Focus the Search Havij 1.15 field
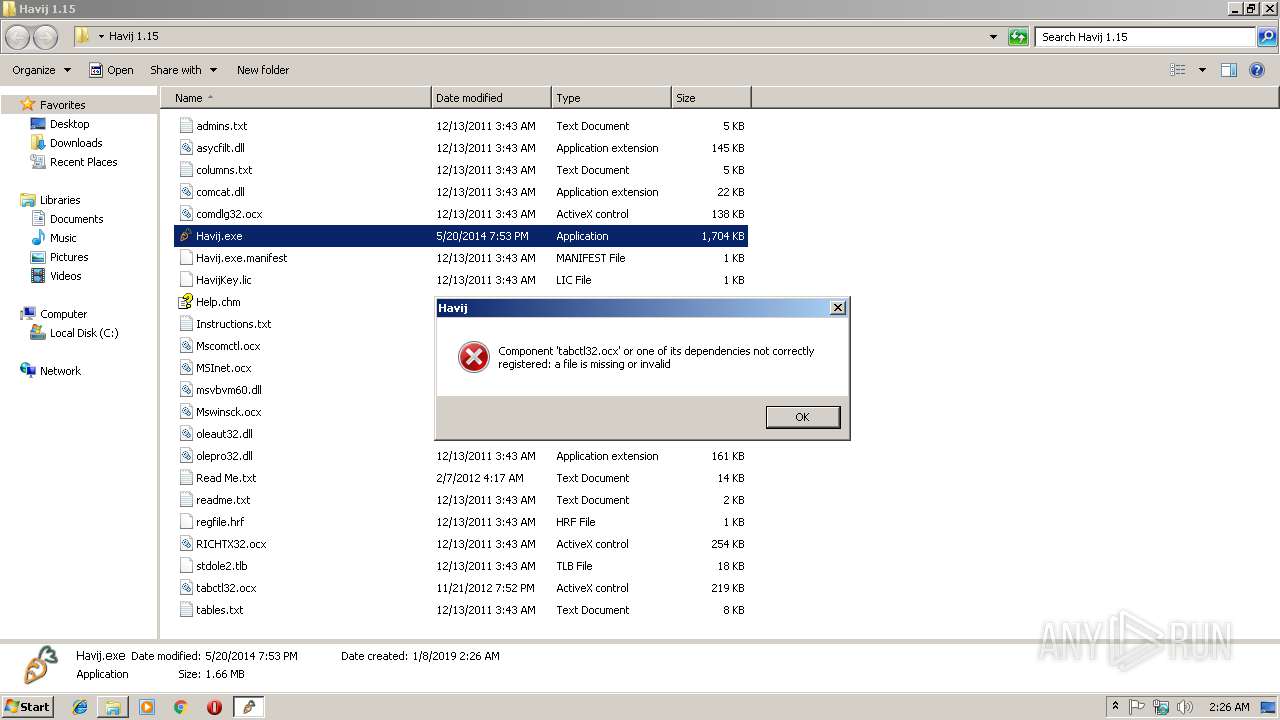 point(1146,37)
